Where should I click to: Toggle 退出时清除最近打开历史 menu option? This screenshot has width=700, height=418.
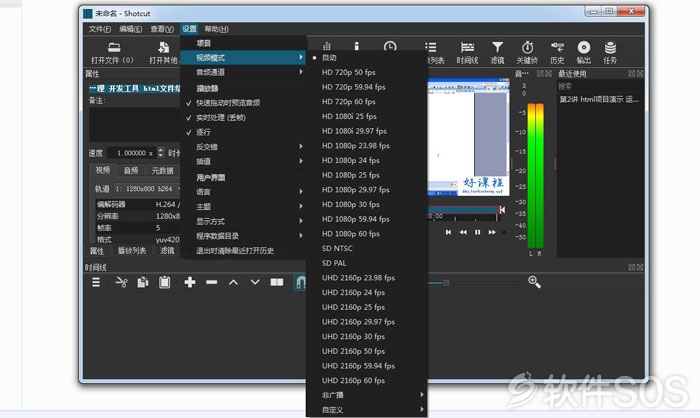point(243,251)
